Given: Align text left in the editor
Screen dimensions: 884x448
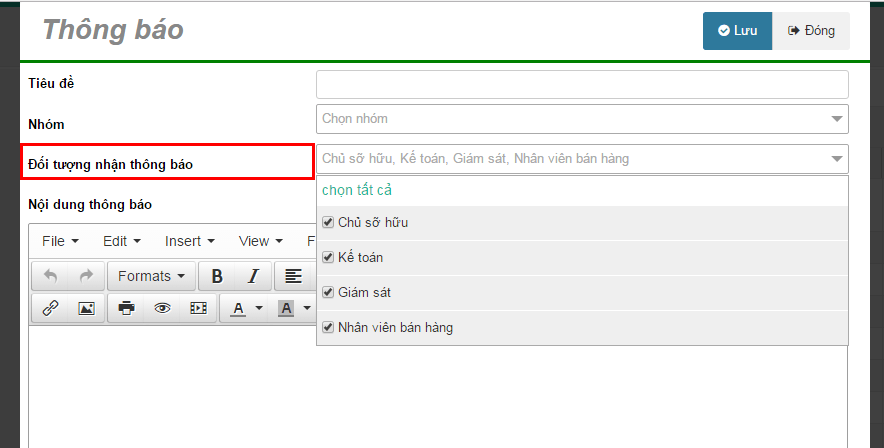Looking at the screenshot, I should tap(293, 276).
